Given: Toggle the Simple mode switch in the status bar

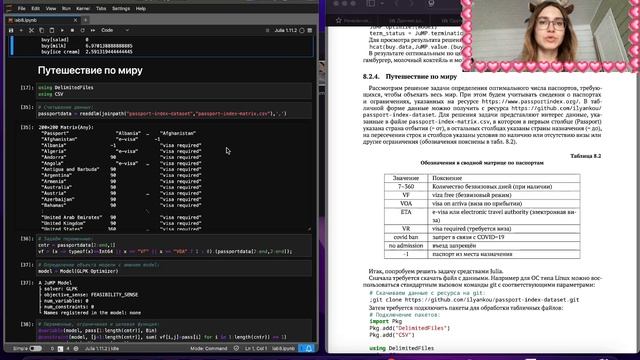Looking at the screenshot, I should 36,349.
